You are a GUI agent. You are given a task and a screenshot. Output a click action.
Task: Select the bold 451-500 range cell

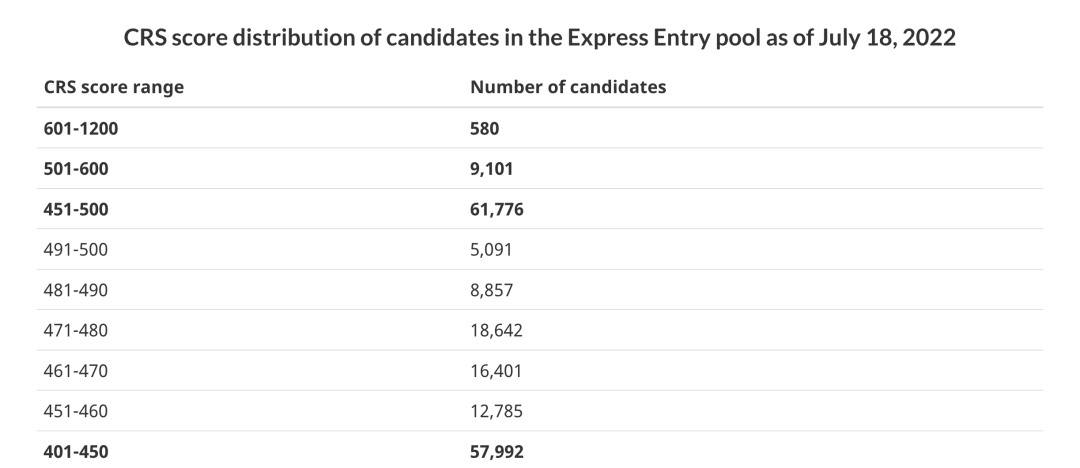click(76, 209)
